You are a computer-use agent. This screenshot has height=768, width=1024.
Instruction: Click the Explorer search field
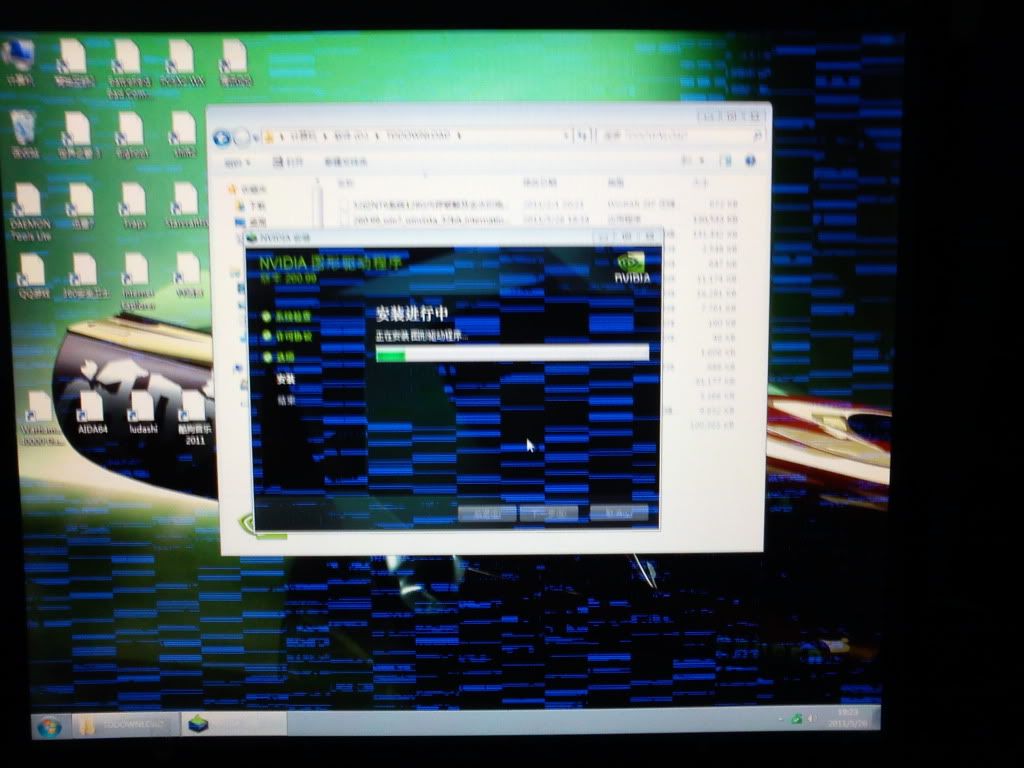682,135
